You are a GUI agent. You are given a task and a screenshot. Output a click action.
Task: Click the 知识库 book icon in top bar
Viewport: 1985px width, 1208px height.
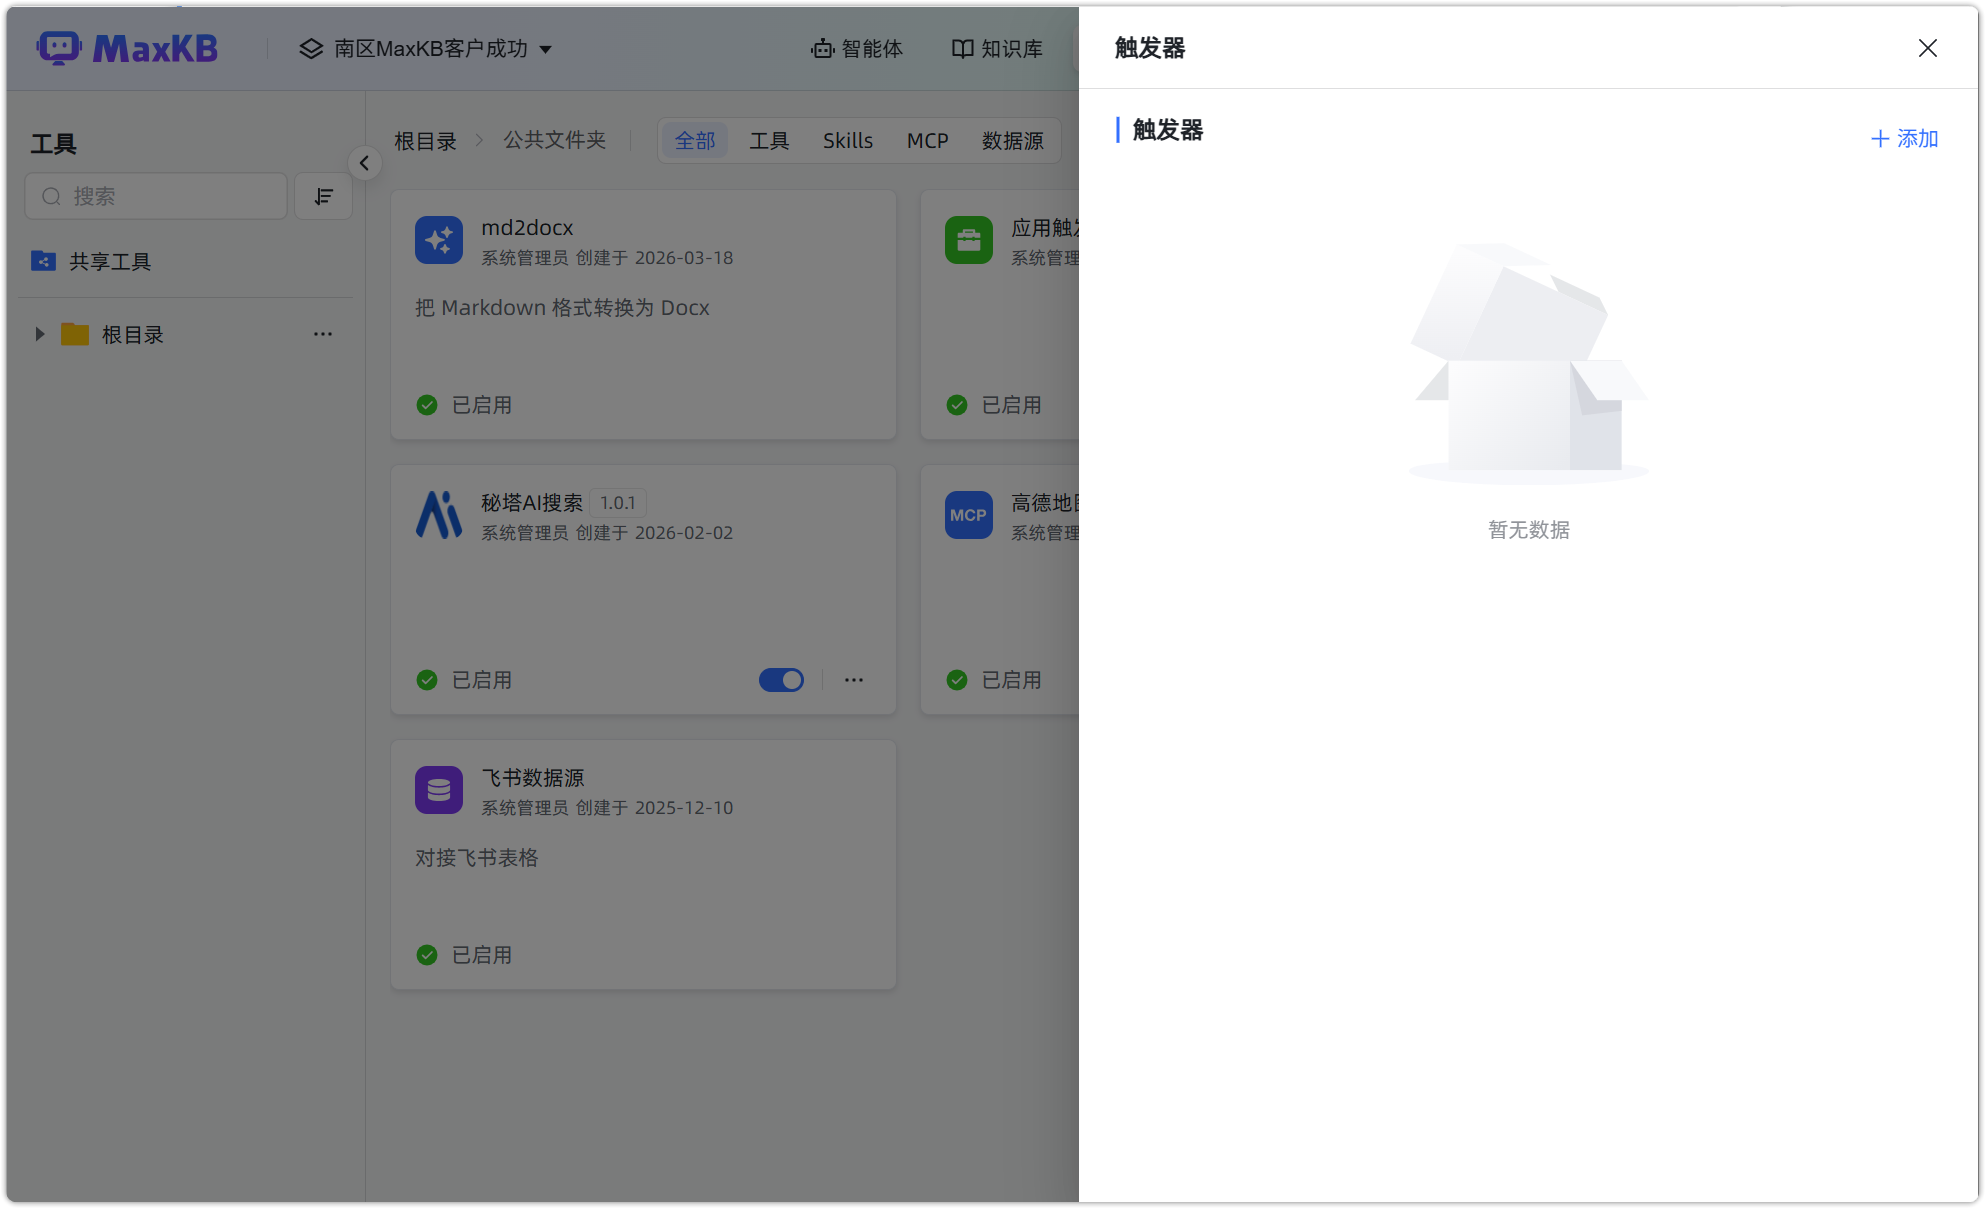962,48
